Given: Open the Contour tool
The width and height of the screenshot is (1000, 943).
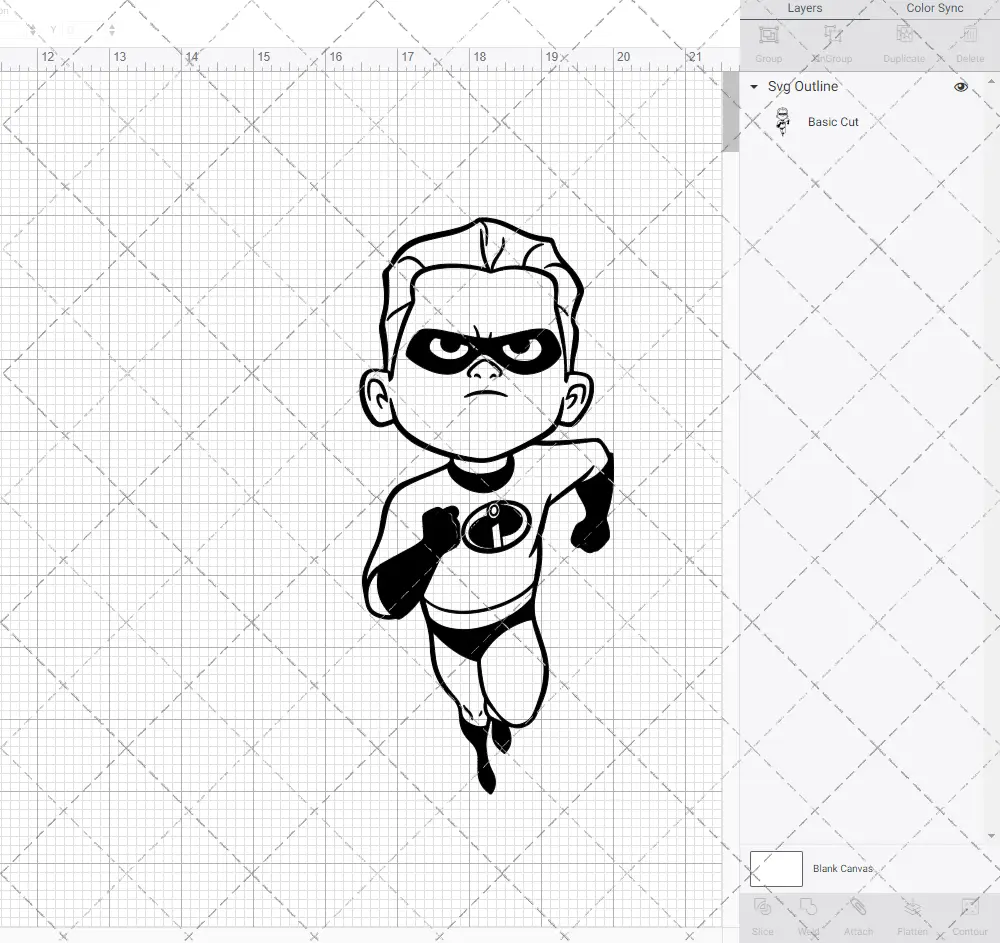Looking at the screenshot, I should (968, 915).
